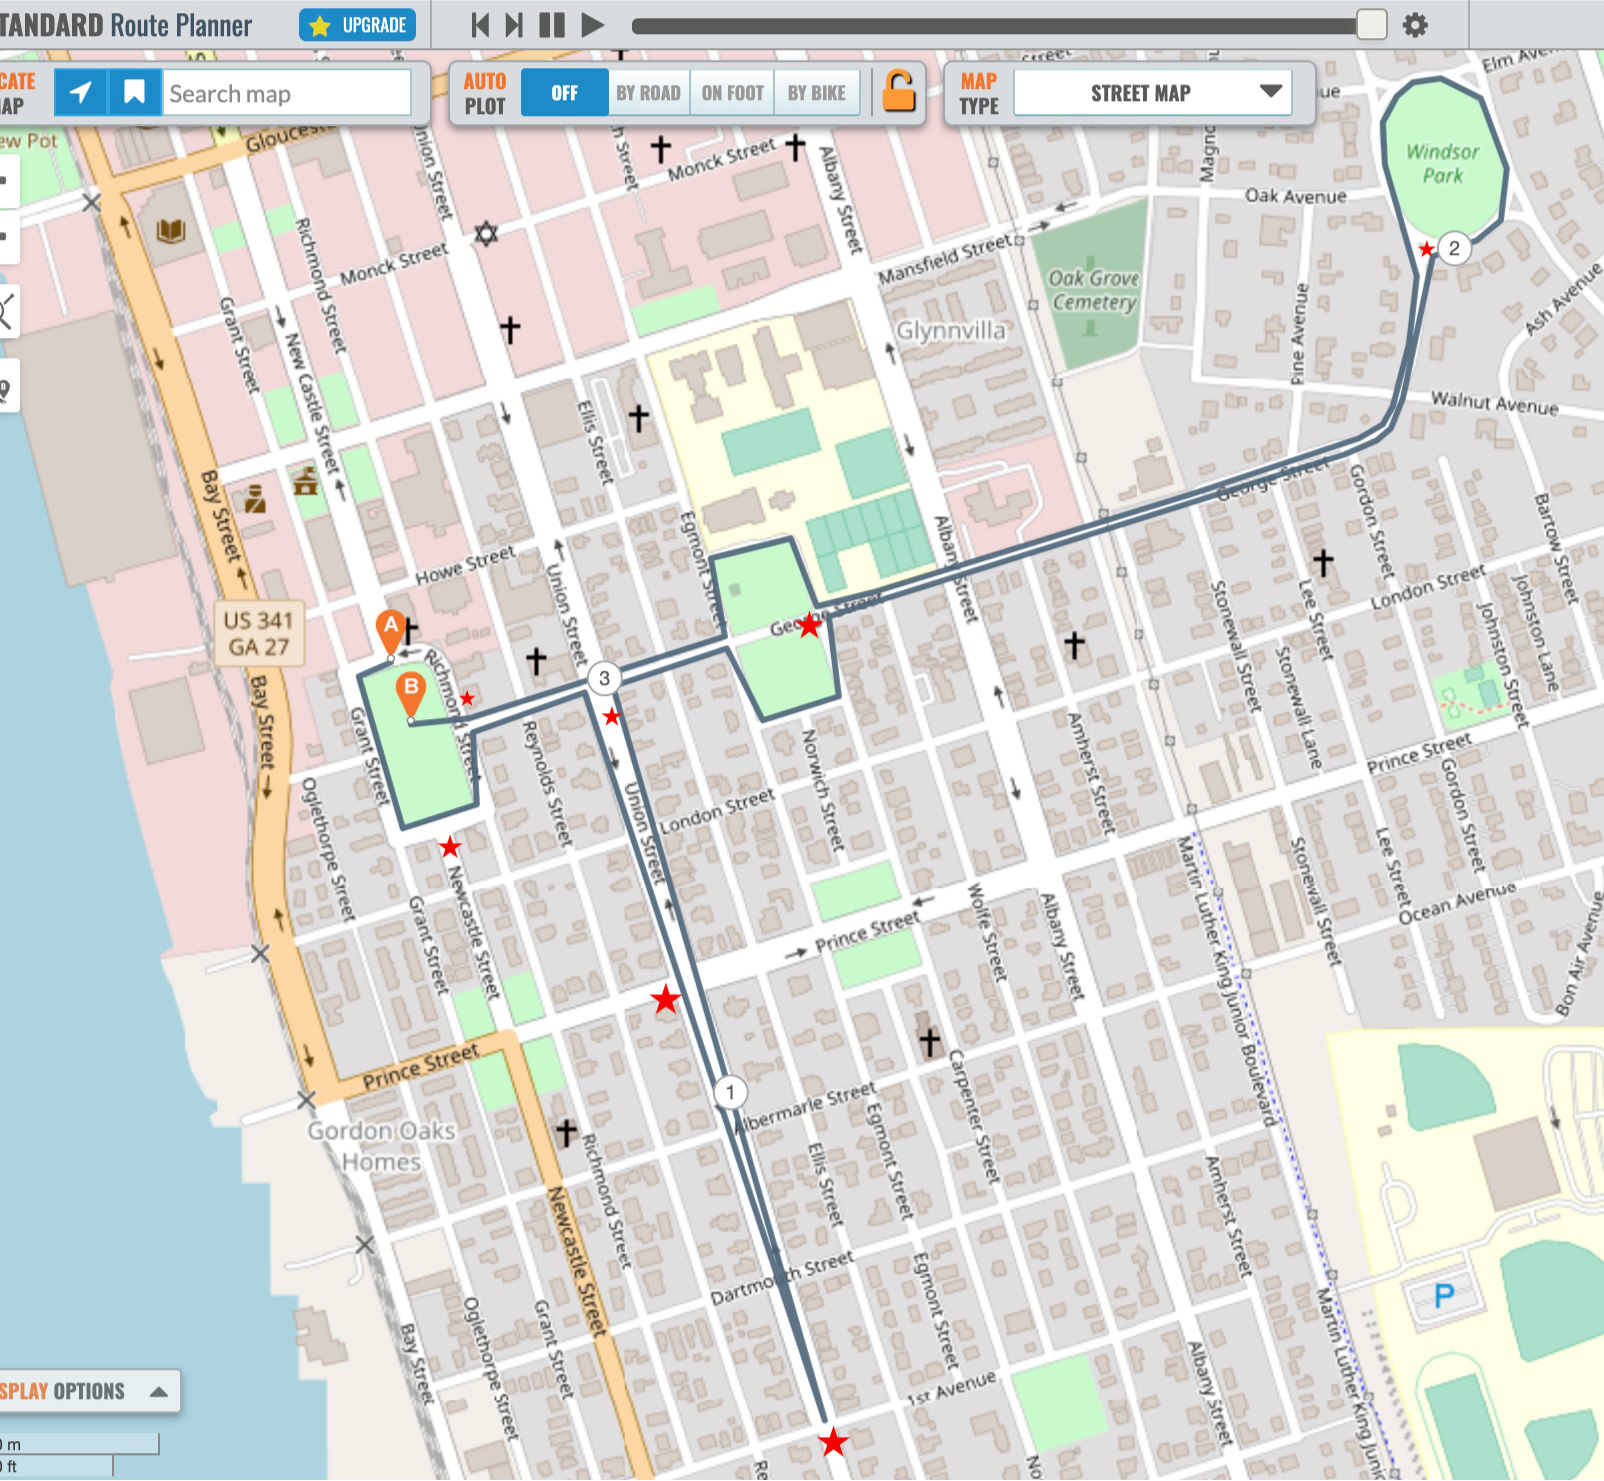Open the playback settings gear
1604x1481 pixels.
[1415, 25]
